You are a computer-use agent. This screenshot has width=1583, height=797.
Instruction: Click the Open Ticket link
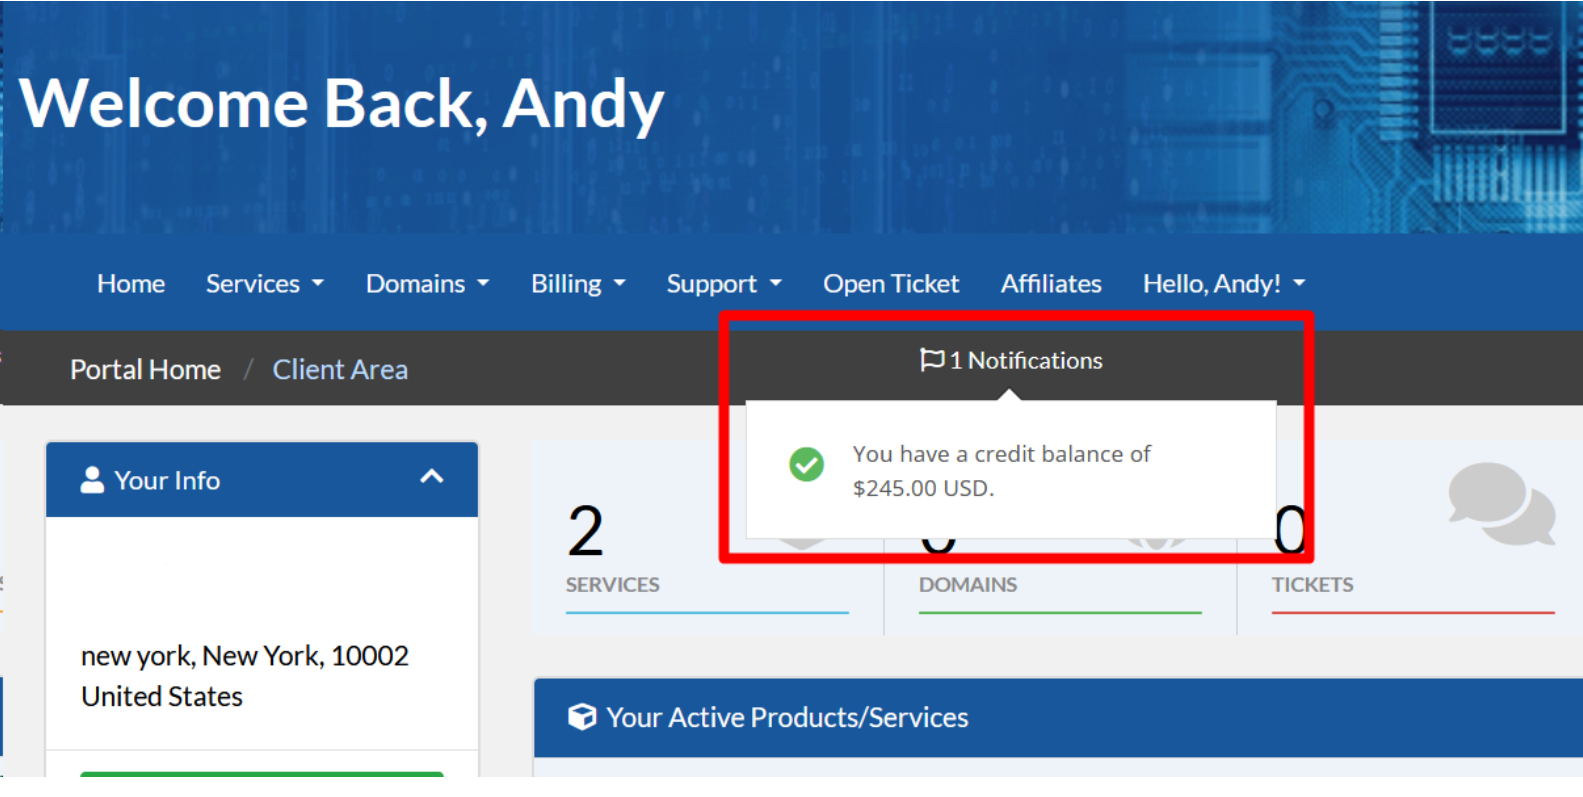[x=891, y=284]
